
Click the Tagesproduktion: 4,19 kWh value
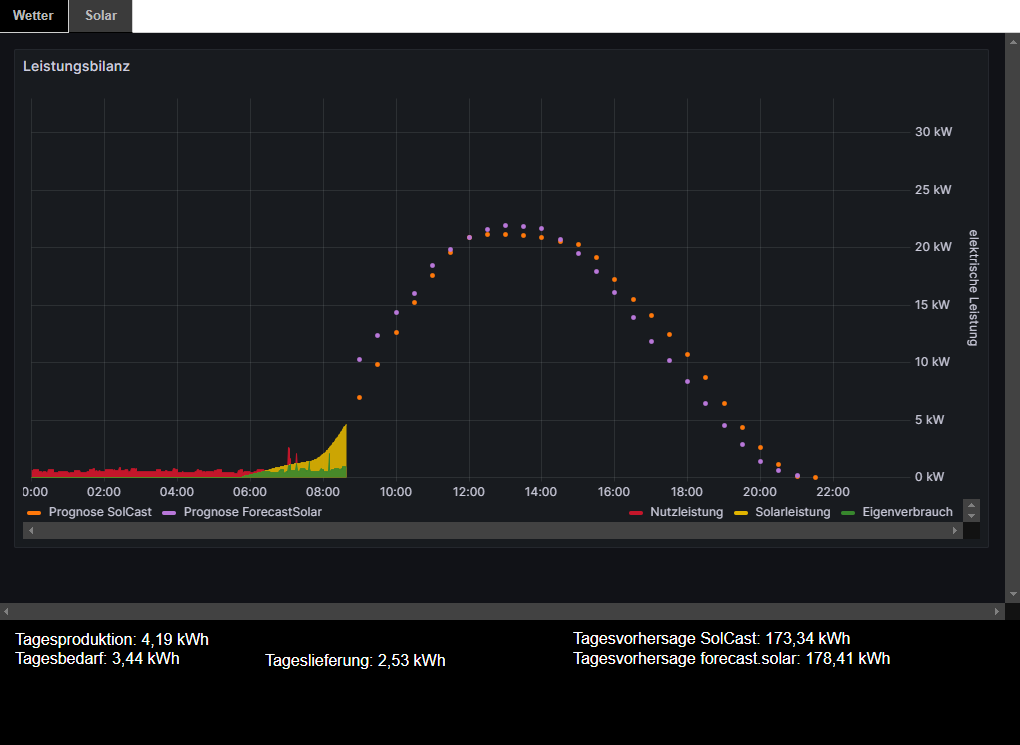112,640
